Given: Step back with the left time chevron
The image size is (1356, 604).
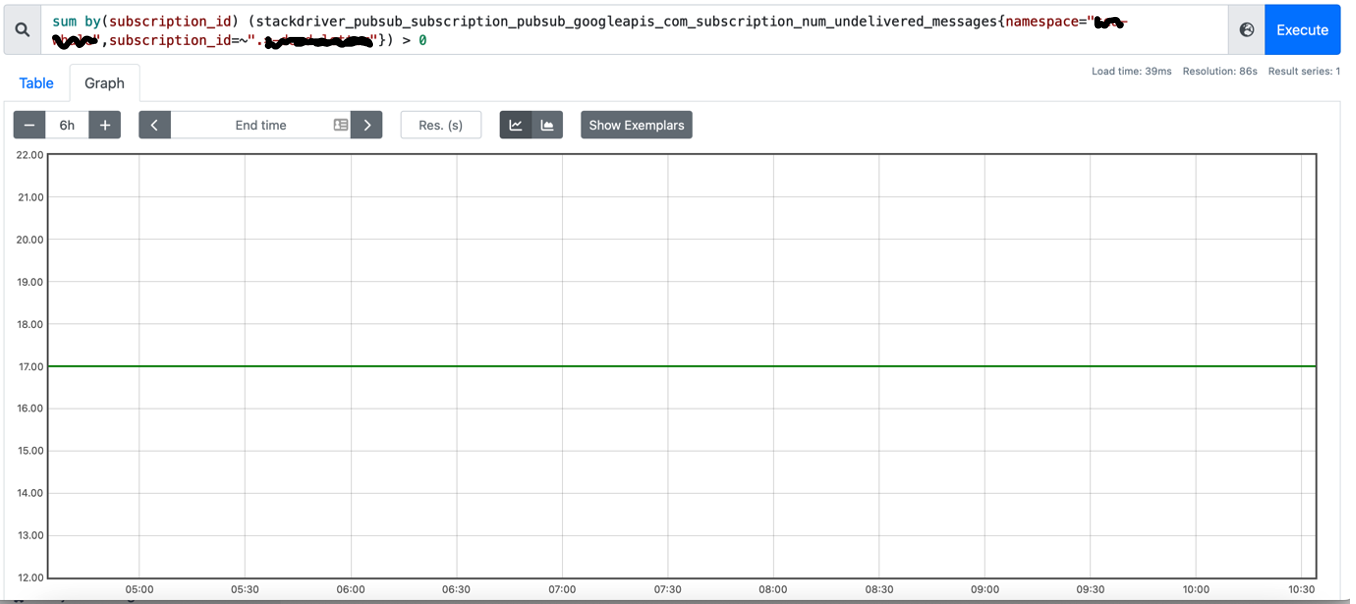Looking at the screenshot, I should pos(155,124).
